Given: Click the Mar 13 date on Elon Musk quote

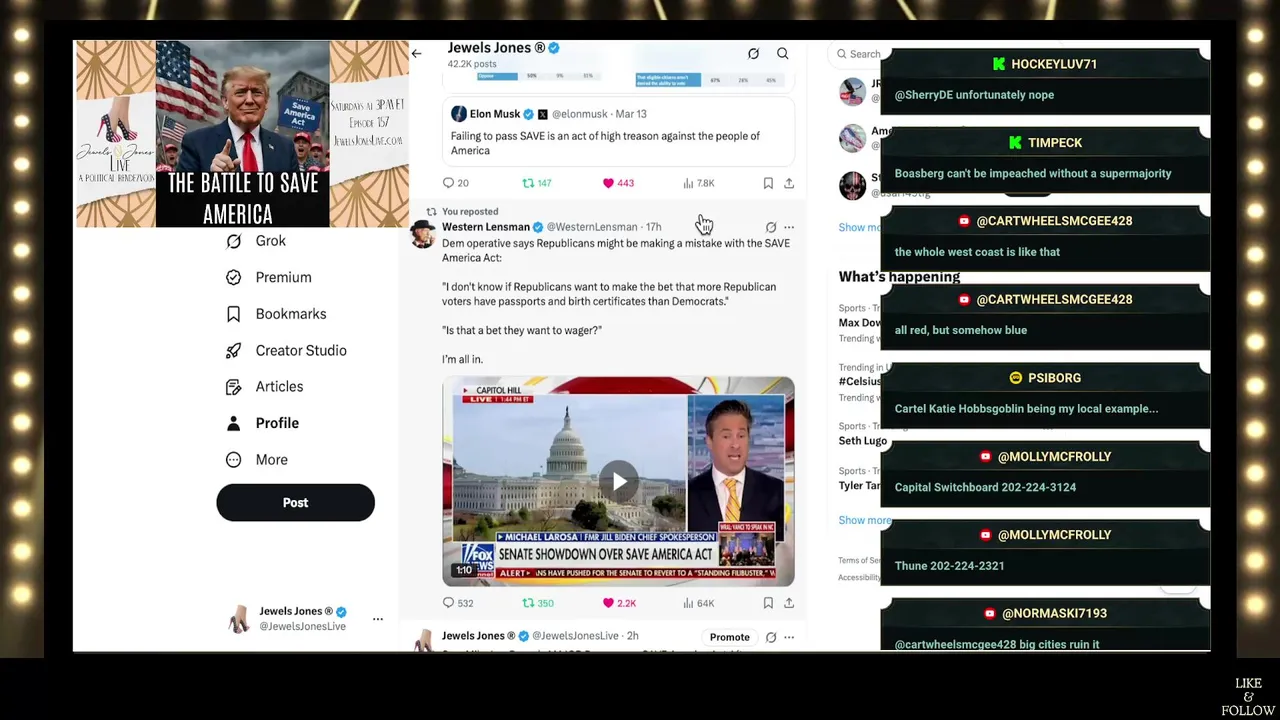Looking at the screenshot, I should tap(631, 114).
